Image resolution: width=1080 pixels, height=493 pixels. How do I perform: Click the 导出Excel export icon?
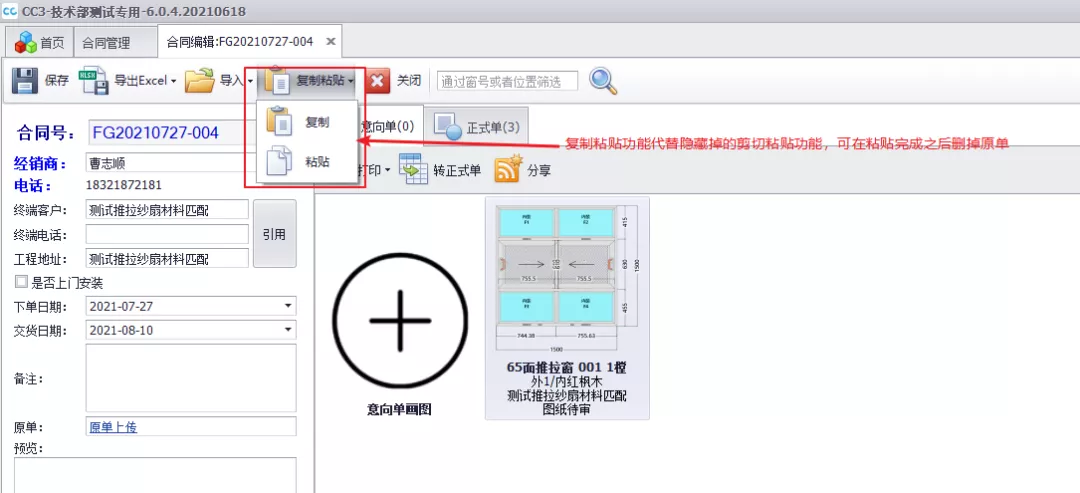pyautogui.click(x=94, y=81)
